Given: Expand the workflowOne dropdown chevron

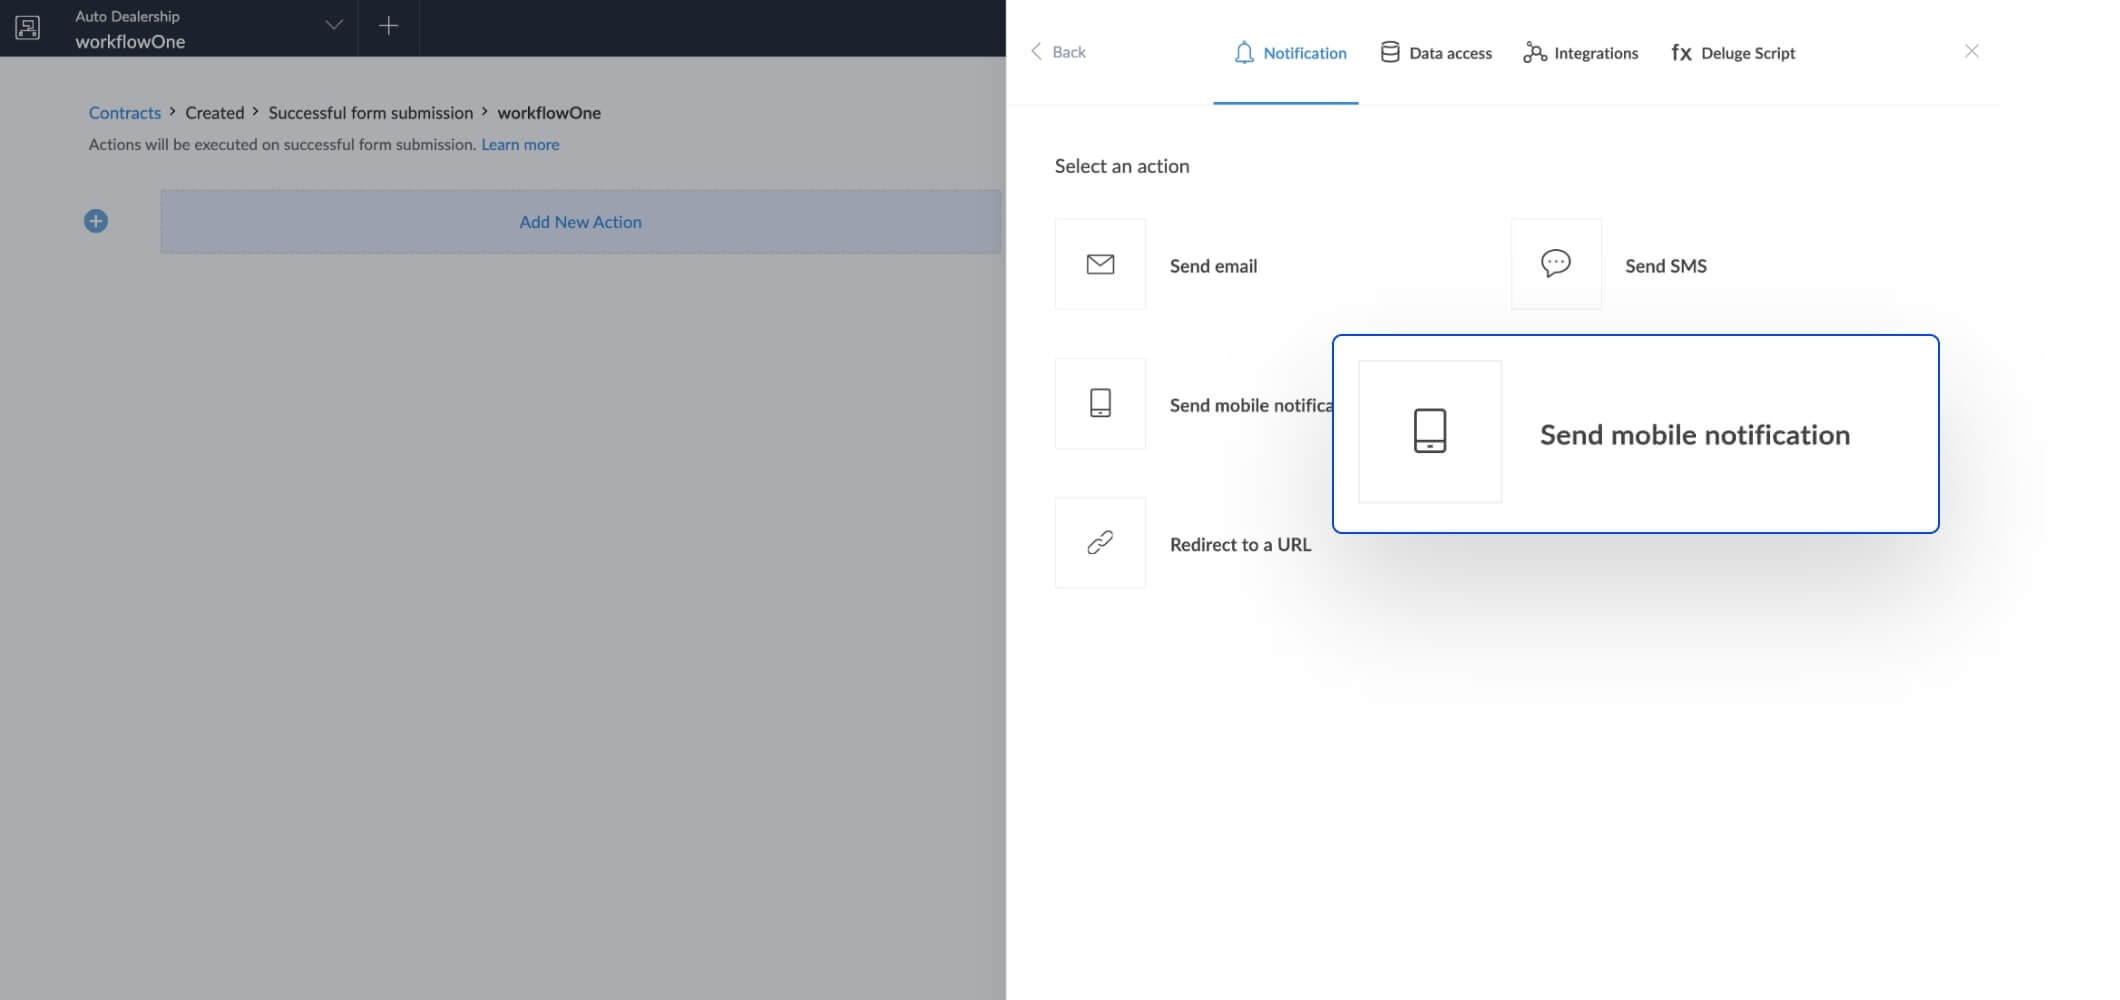Looking at the screenshot, I should pos(334,26).
